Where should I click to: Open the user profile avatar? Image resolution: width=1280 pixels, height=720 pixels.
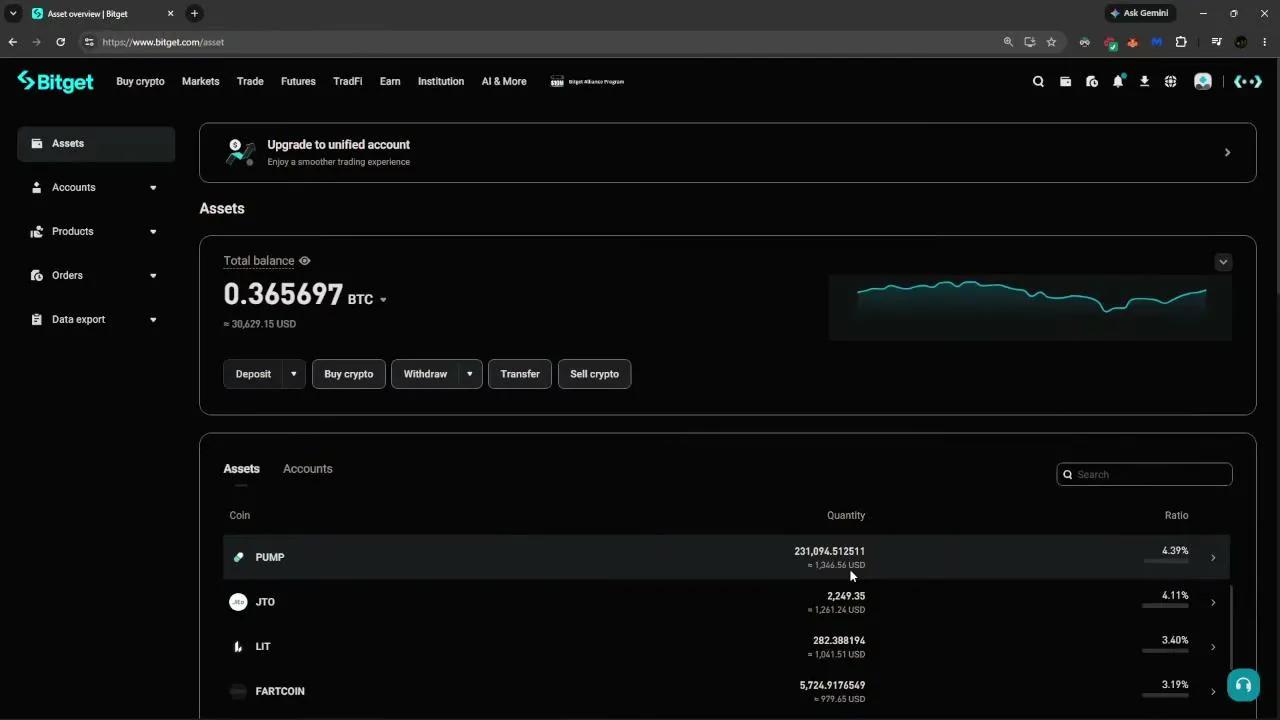pyautogui.click(x=1203, y=82)
